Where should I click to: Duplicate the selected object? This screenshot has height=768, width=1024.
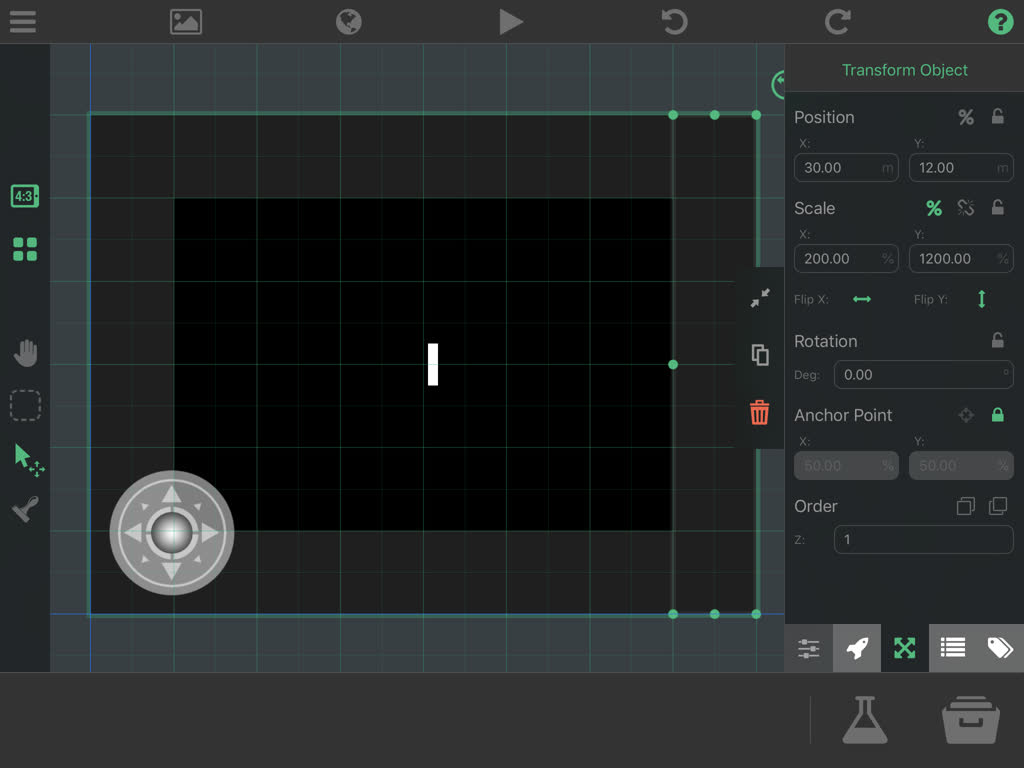coord(760,355)
